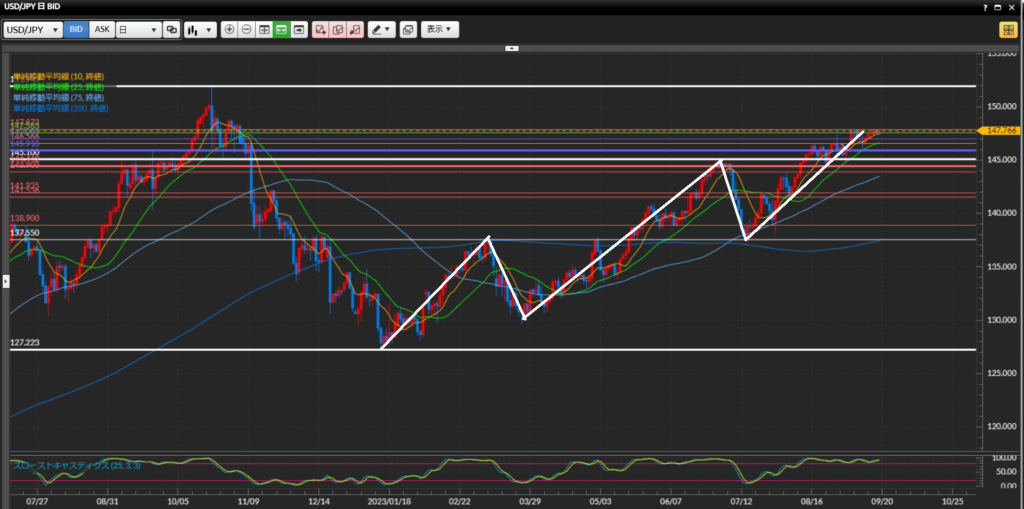Toggle the green highlighted fit-width button
The height and width of the screenshot is (509, 1024).
(x=281, y=30)
